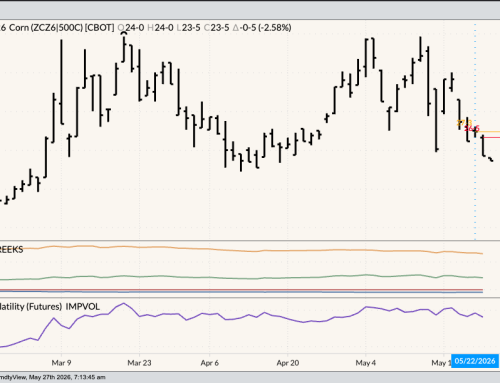Click the May 4 date axis label
500x383 pixels.
click(366, 363)
